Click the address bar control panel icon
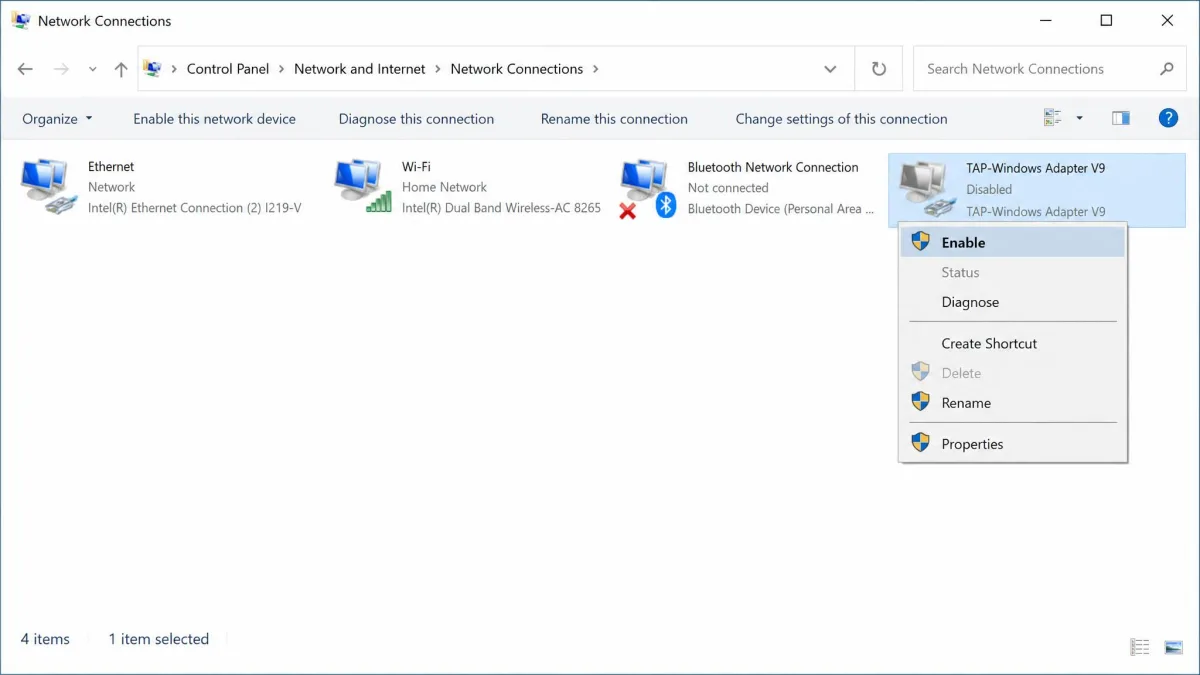This screenshot has height=675, width=1200. click(x=153, y=69)
